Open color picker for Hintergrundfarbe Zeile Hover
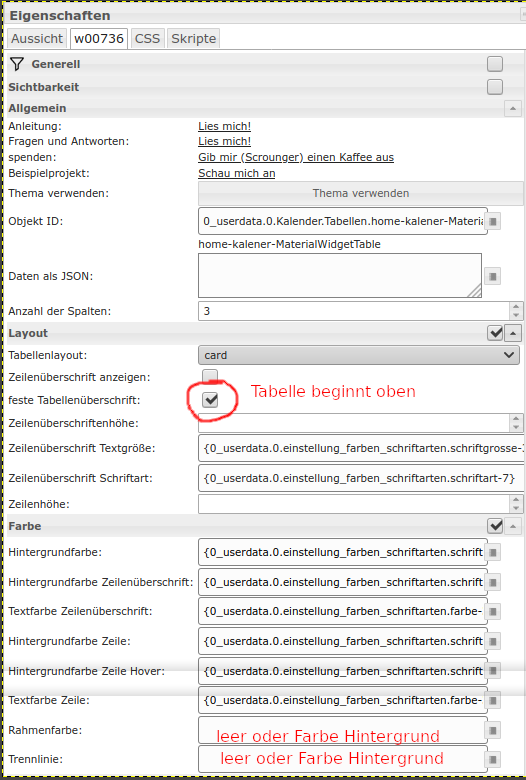Screen dimensions: 526x780 (x=493, y=671)
